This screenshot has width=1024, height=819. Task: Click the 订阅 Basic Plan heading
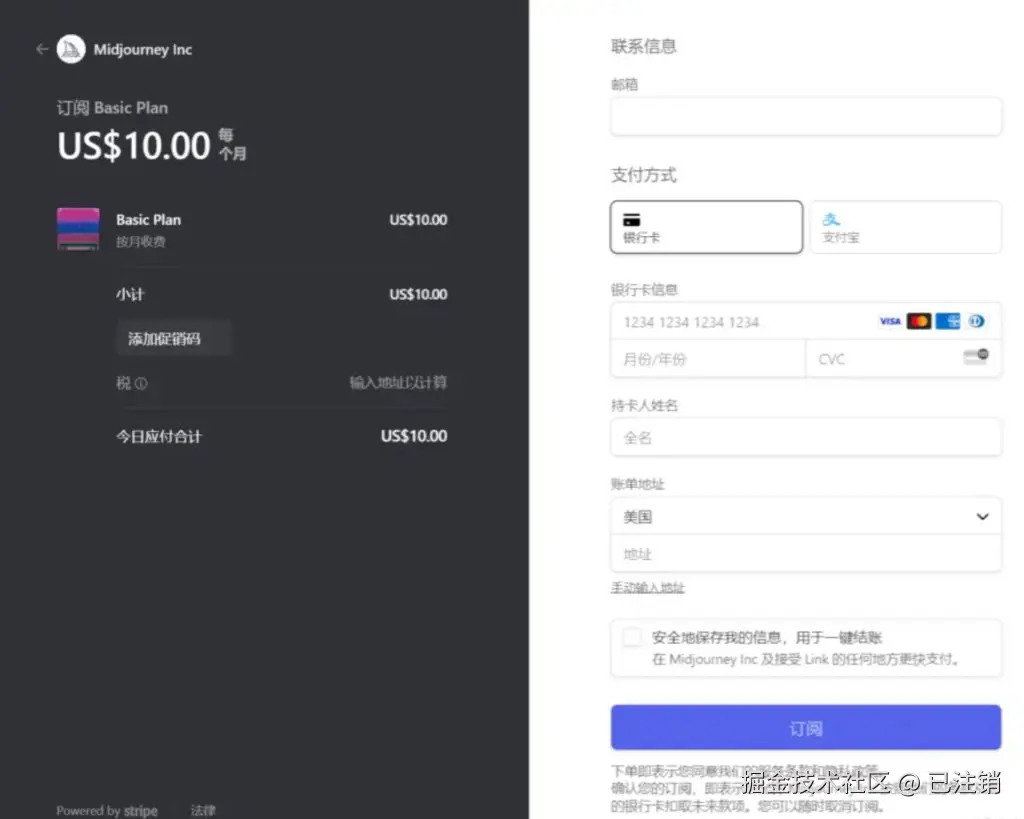112,108
